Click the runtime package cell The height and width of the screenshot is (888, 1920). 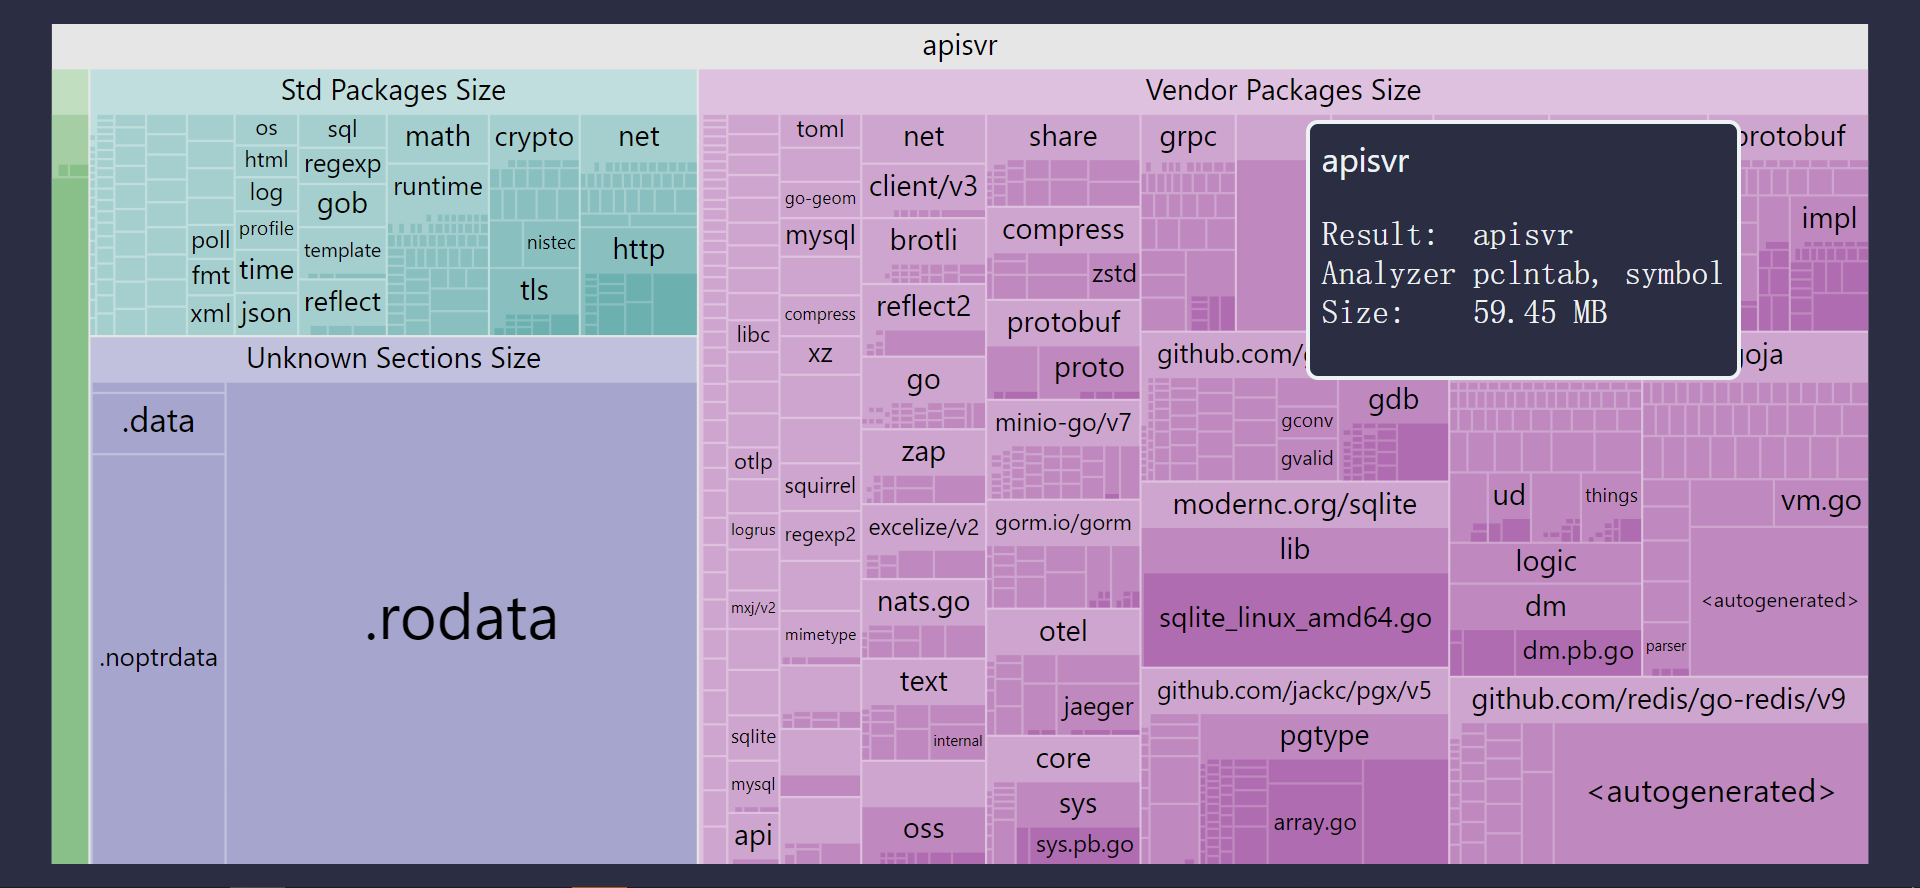[437, 187]
